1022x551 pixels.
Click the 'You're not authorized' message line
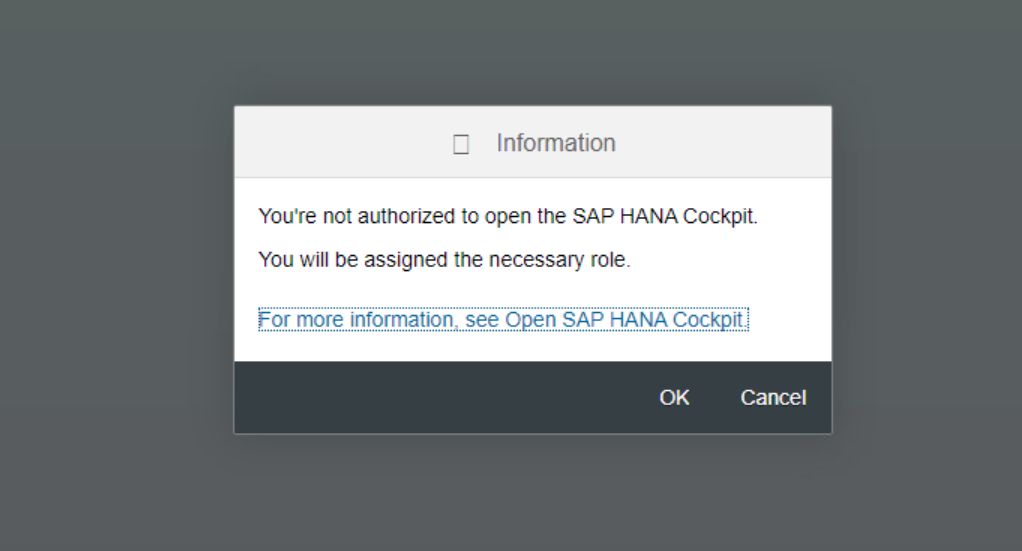pyautogui.click(x=508, y=216)
